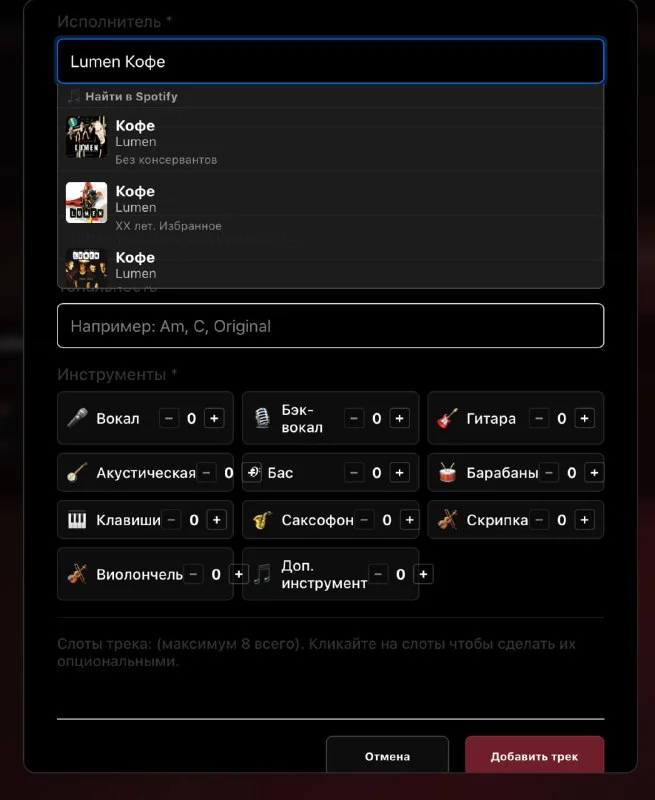Click the drum icon beside Барабаны
This screenshot has width=655, height=800.
coord(447,473)
